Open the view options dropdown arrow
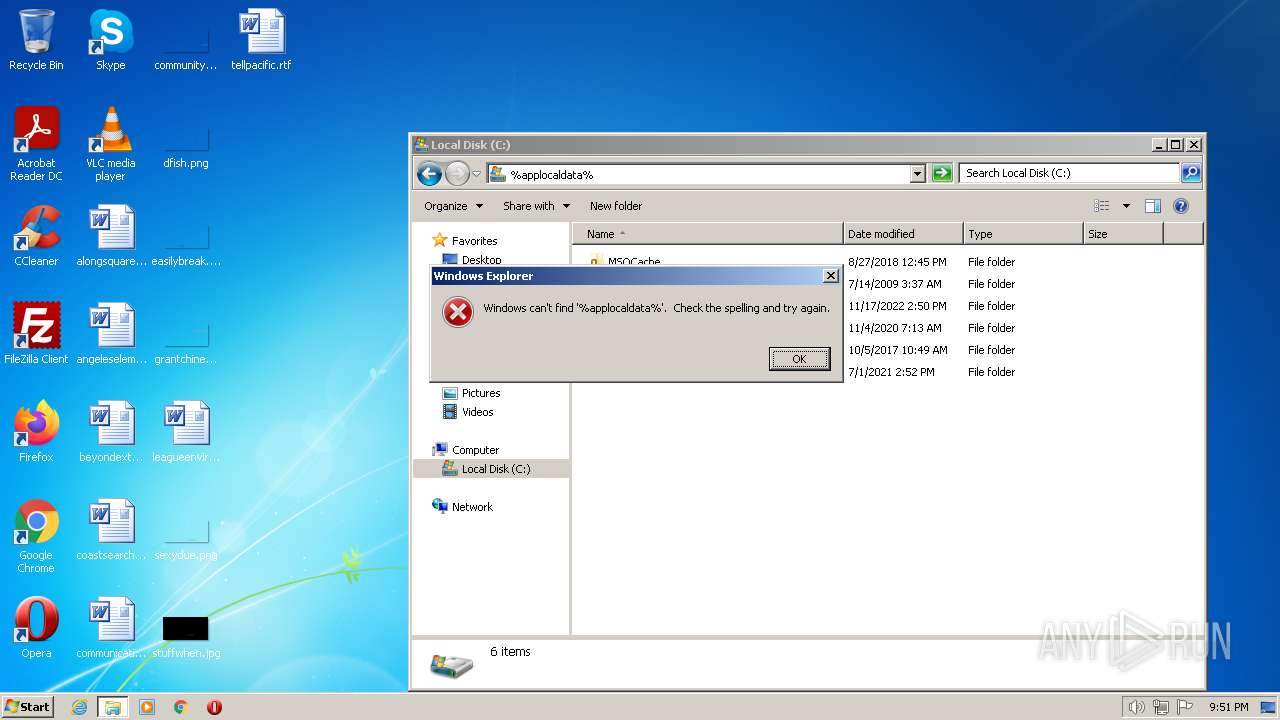 point(1126,206)
